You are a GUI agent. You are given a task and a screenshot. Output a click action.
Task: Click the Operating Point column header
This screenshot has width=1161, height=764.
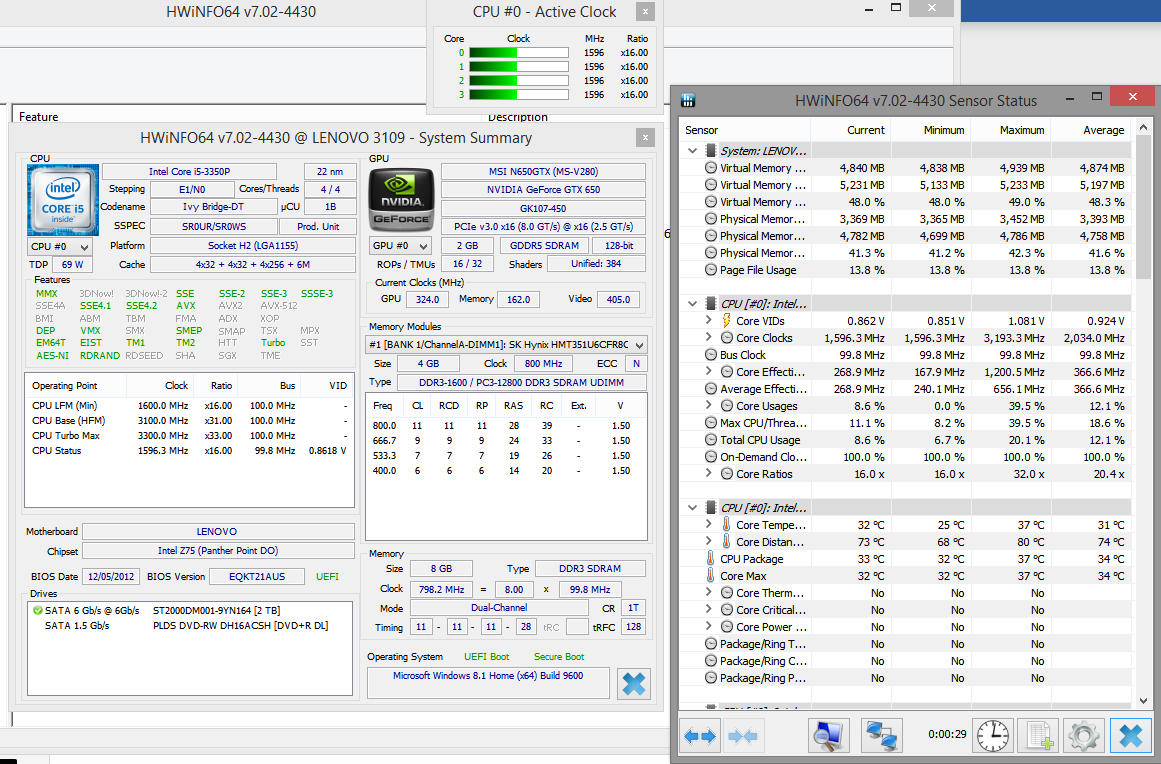pyautogui.click(x=76, y=386)
